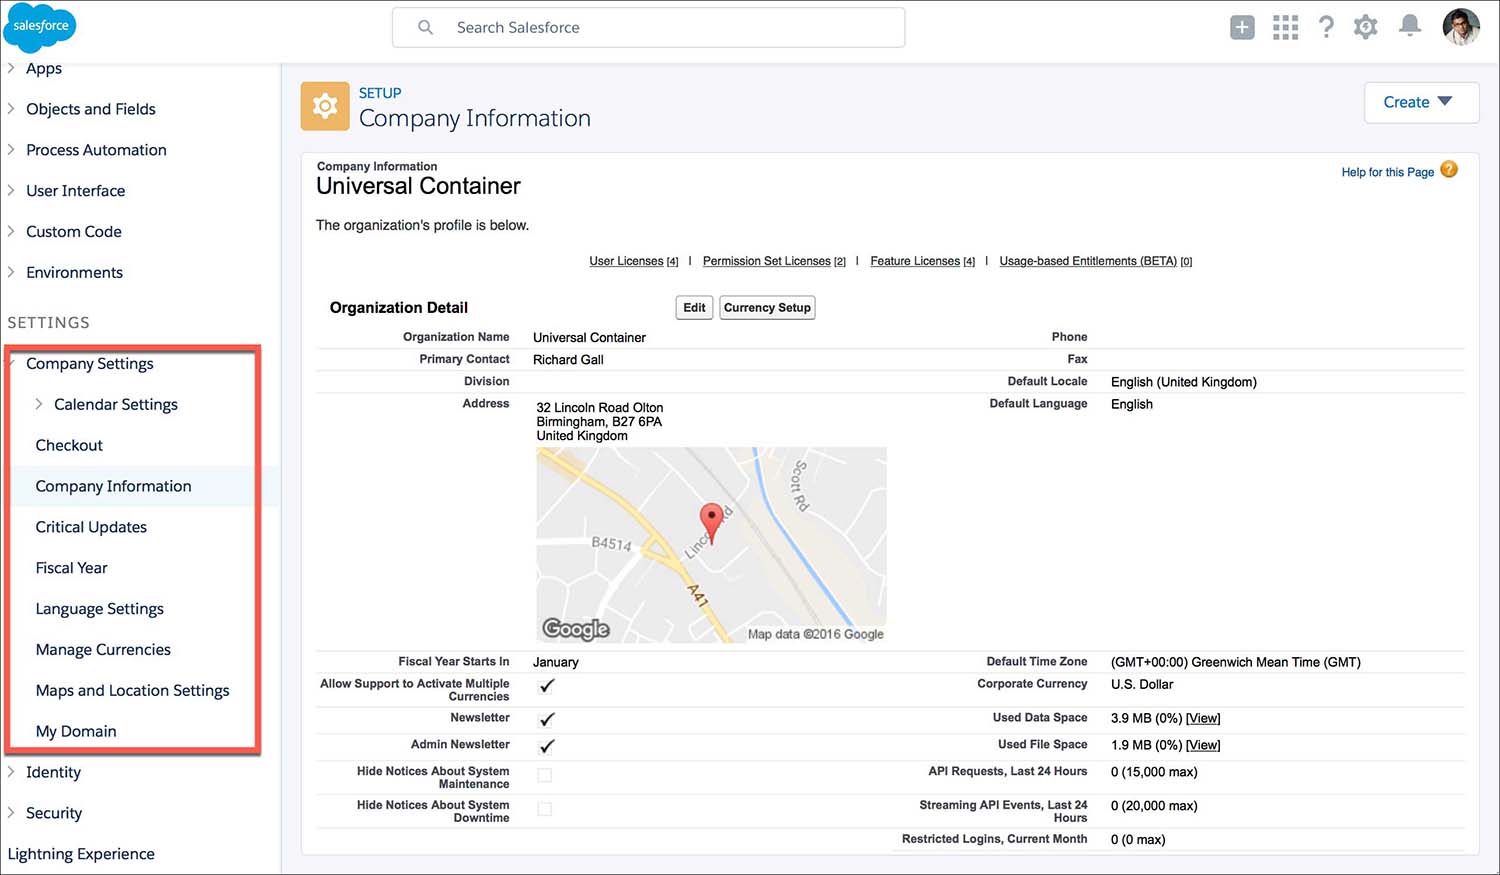Toggle the Admin Newsletter checkbox
The height and width of the screenshot is (875, 1500).
pos(547,746)
